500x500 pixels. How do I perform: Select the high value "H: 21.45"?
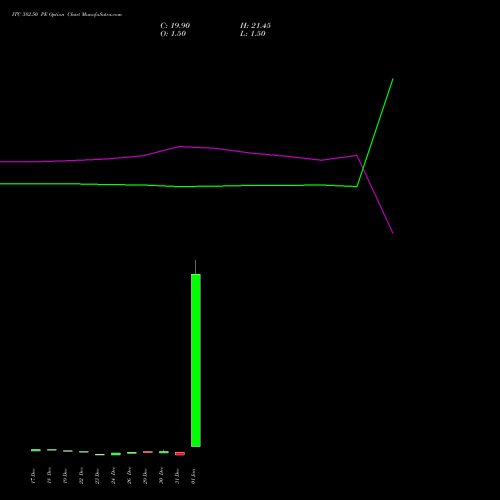[255, 26]
